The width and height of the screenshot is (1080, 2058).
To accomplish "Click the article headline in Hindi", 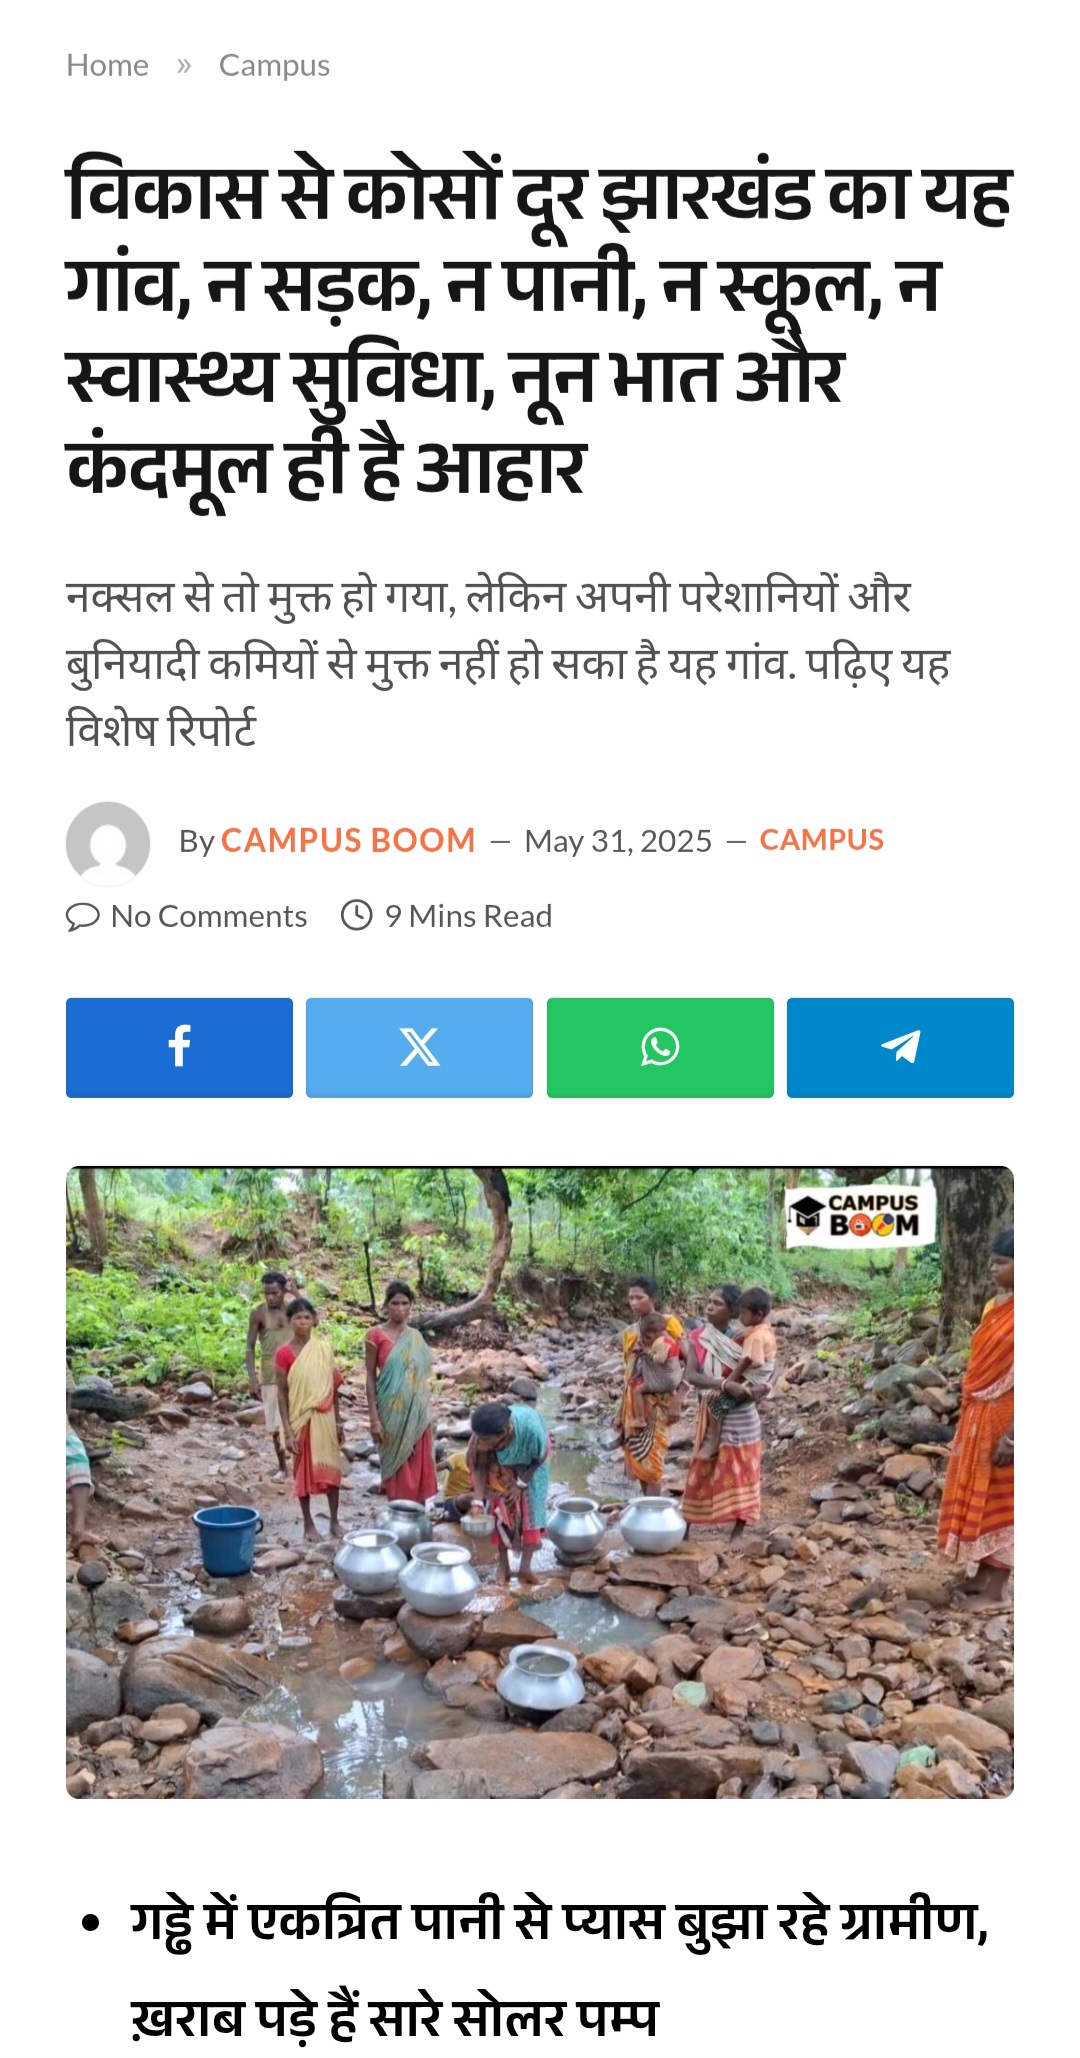I will (x=540, y=326).
